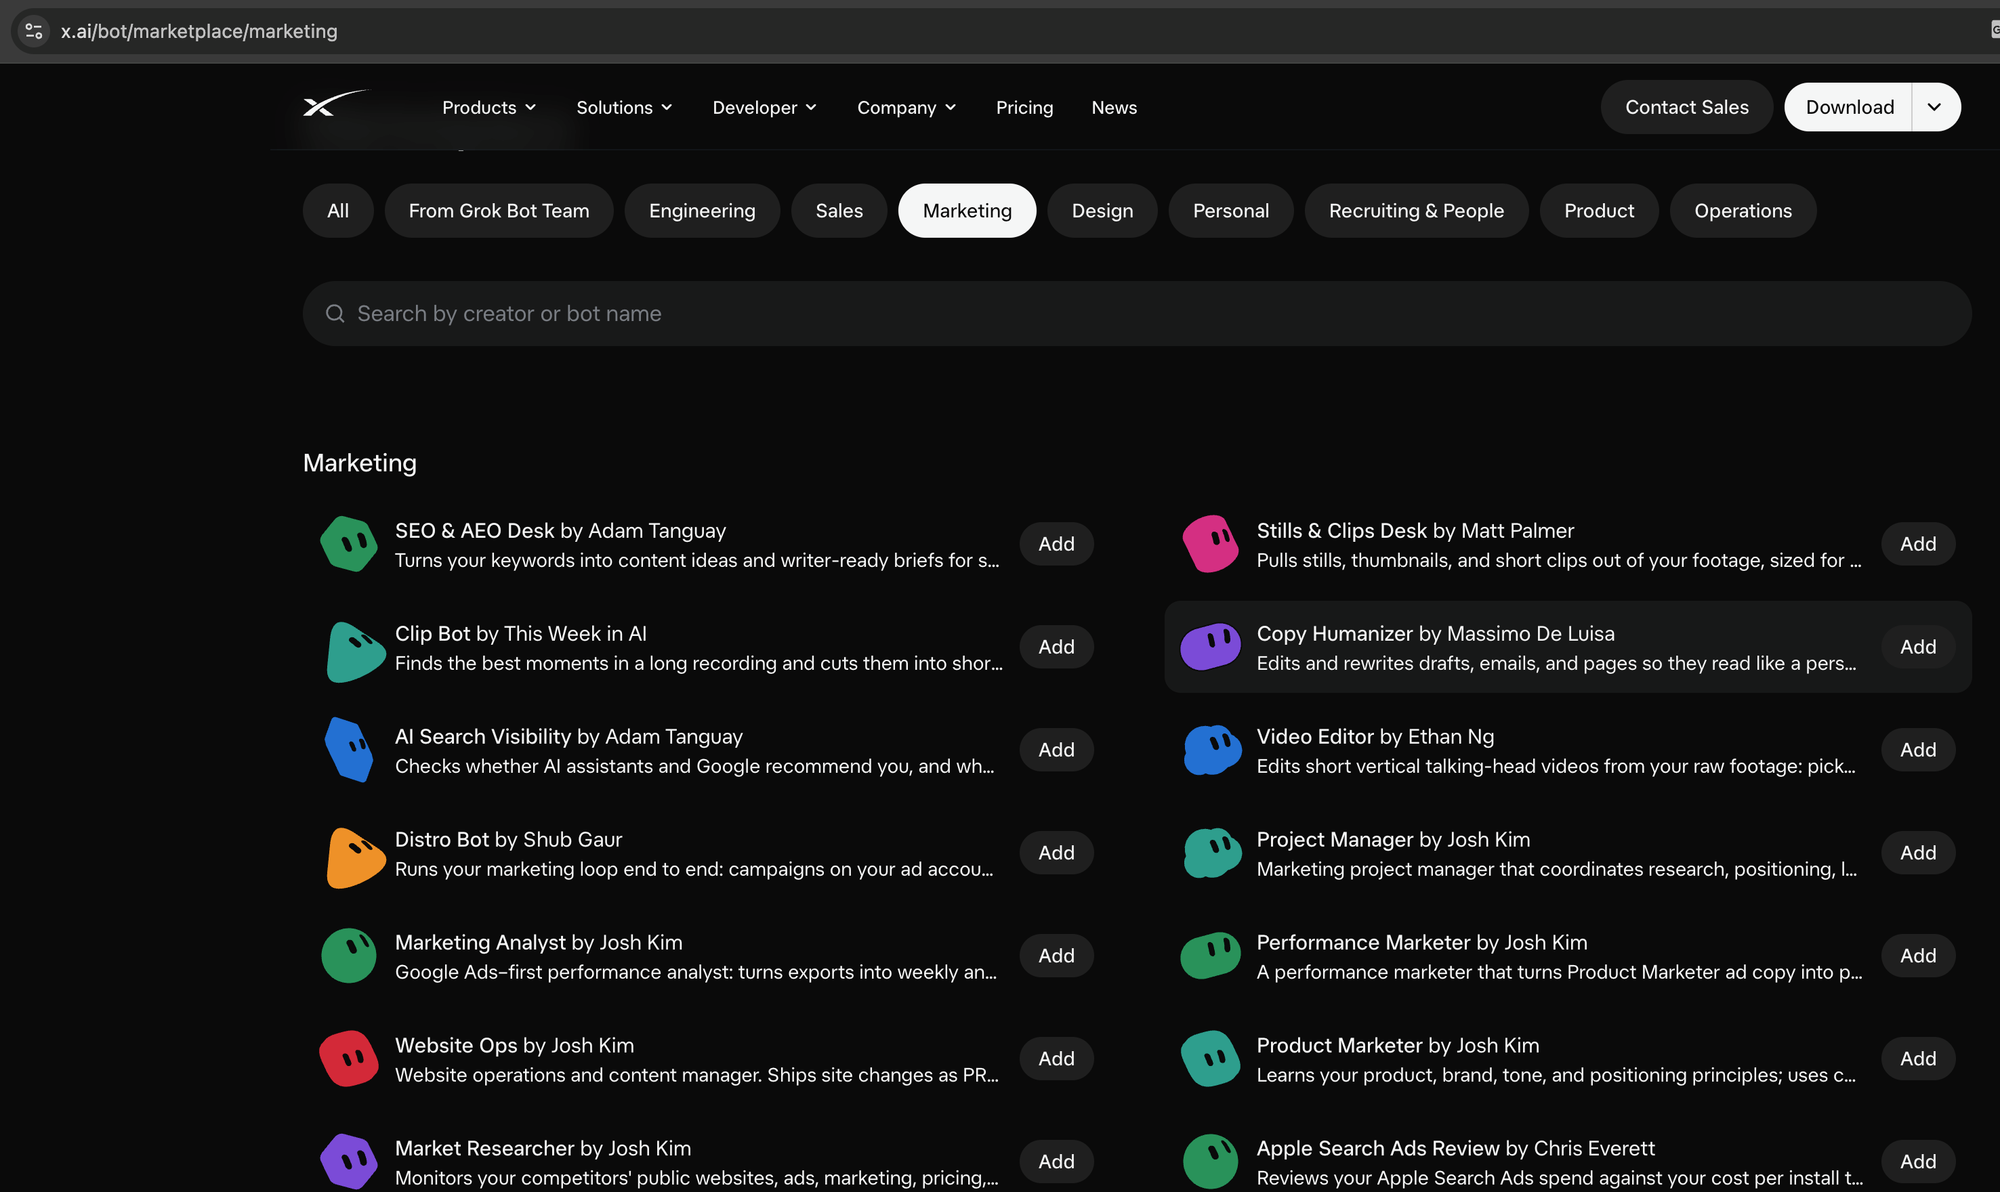
Task: Click the pink Stills & Clips Desk bot avatar
Action: (1211, 544)
